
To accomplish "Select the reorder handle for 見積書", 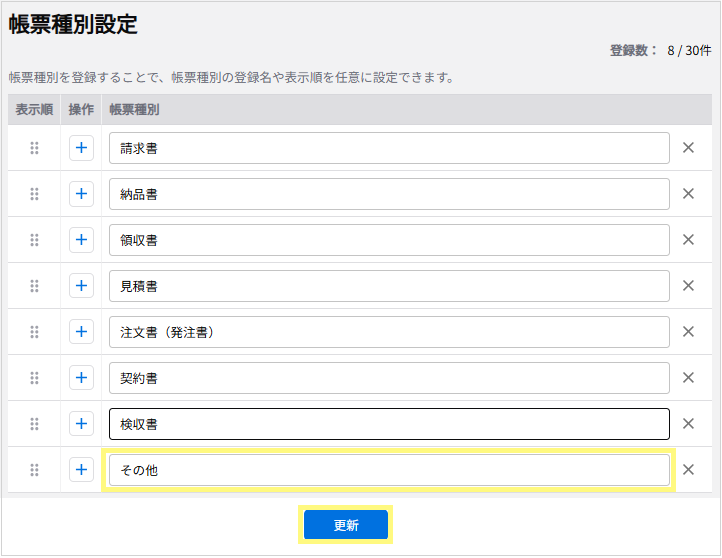I will coord(35,286).
